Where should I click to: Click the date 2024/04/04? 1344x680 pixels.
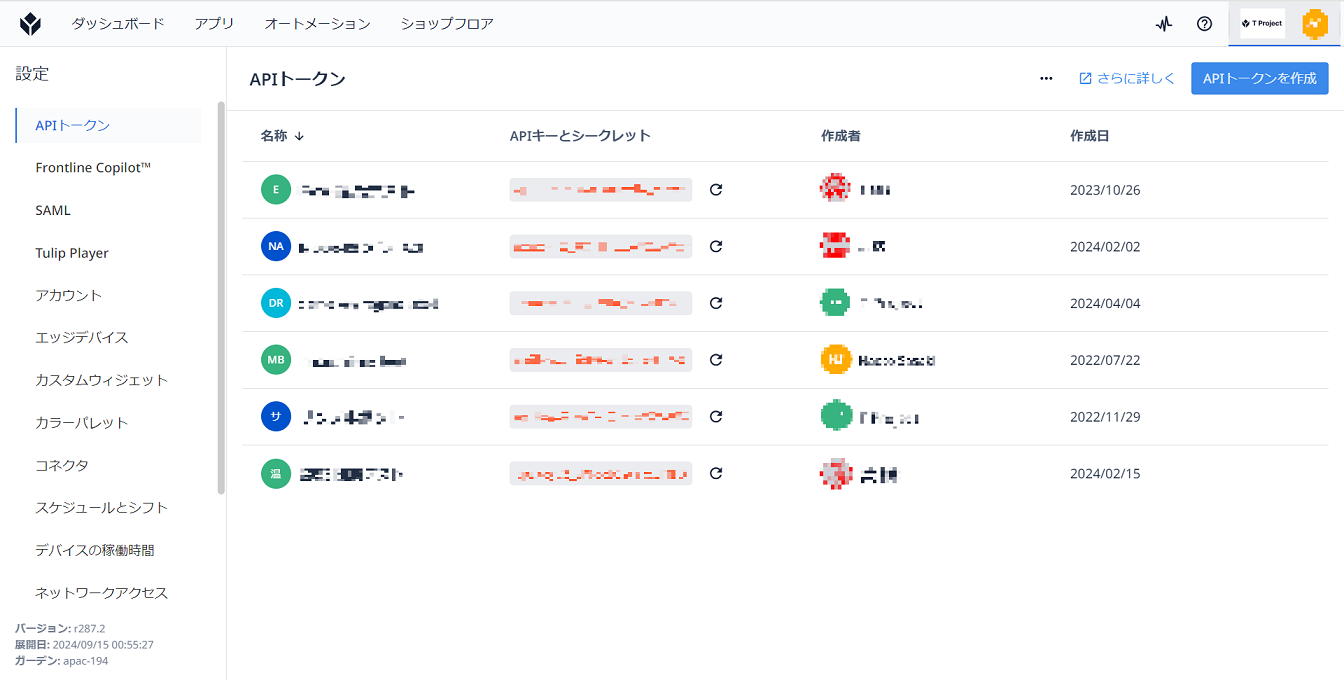[1105, 303]
